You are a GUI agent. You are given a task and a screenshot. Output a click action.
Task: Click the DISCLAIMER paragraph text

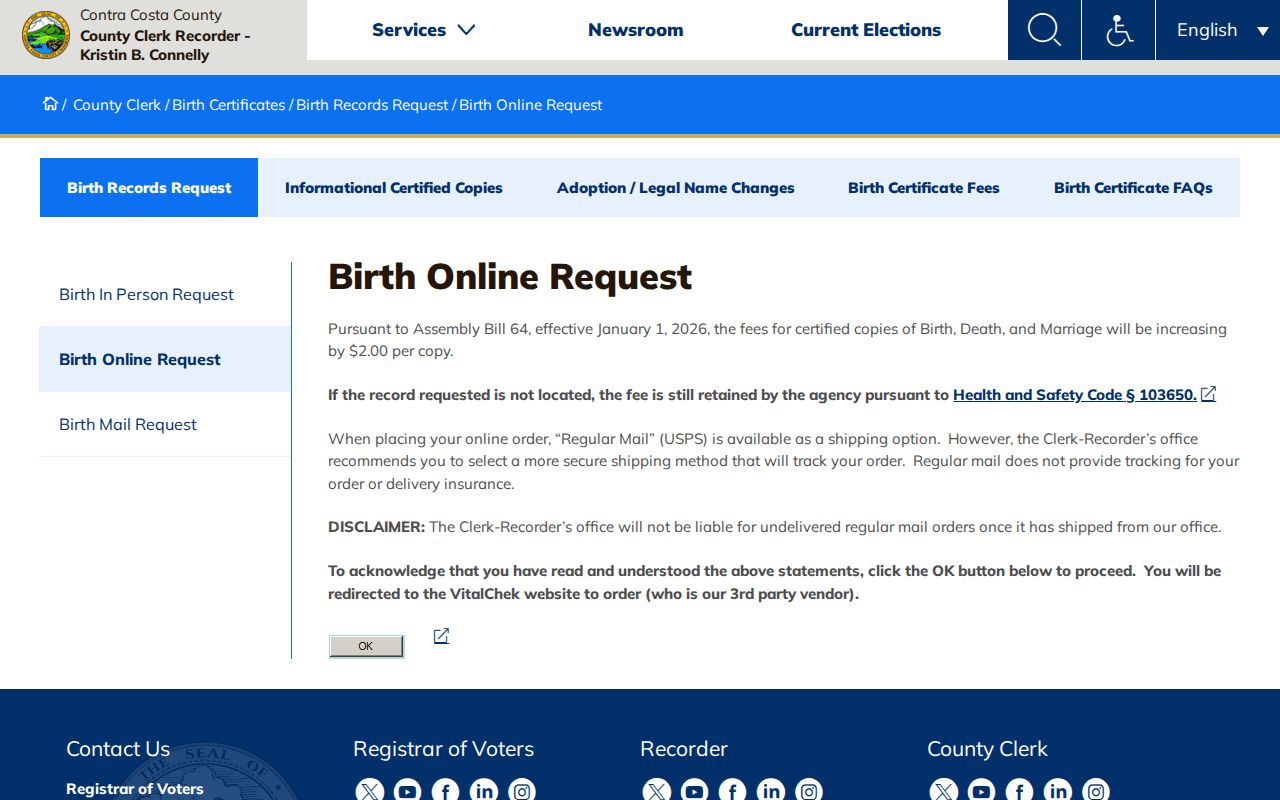tap(775, 527)
